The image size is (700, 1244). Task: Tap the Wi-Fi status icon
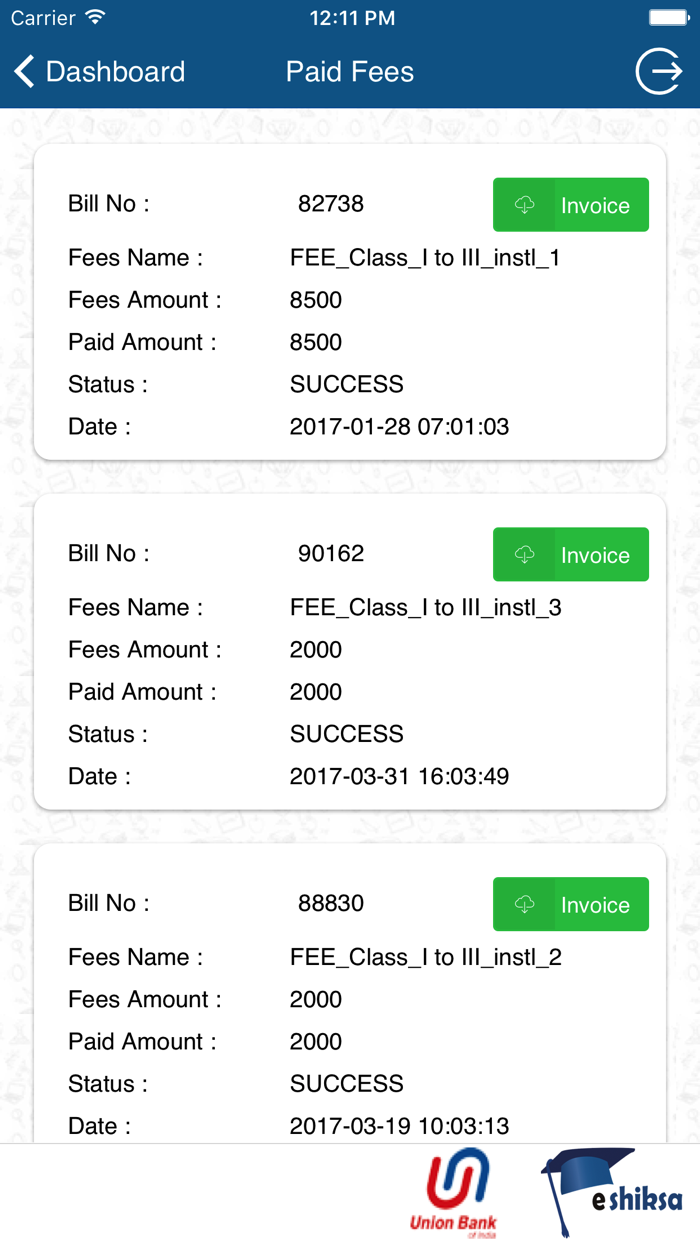pyautogui.click(x=96, y=18)
